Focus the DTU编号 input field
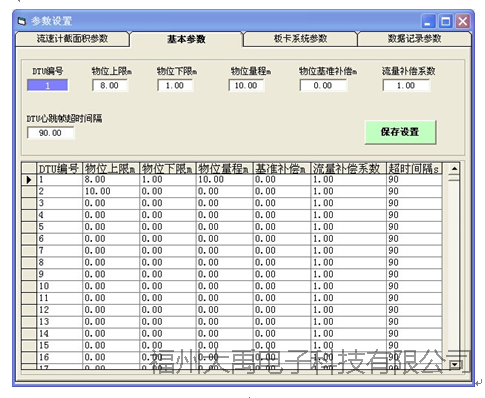 click(48, 85)
